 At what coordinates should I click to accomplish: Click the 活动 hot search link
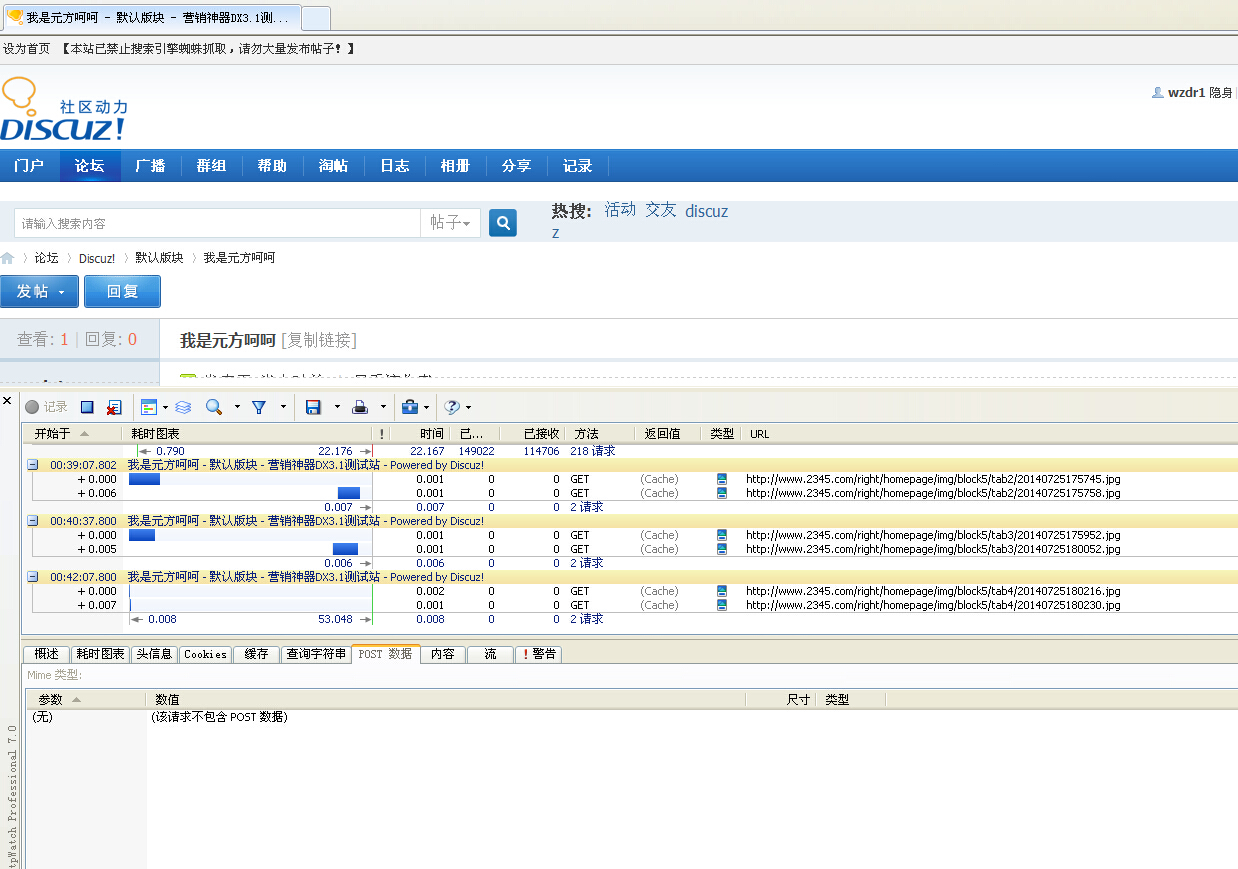coord(620,210)
